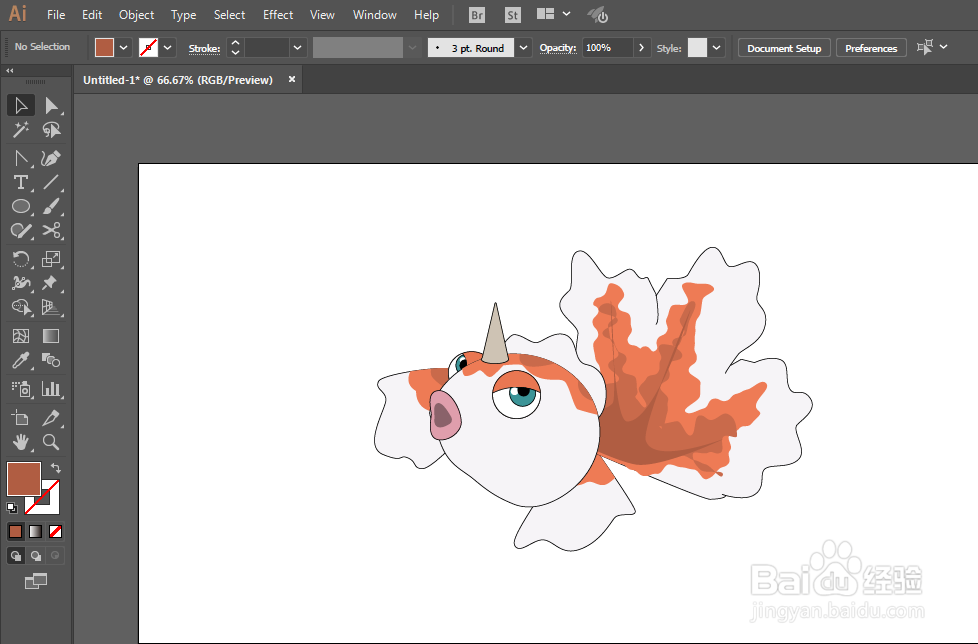Select the Rotate tool
This screenshot has width=978, height=644.
click(x=21, y=259)
